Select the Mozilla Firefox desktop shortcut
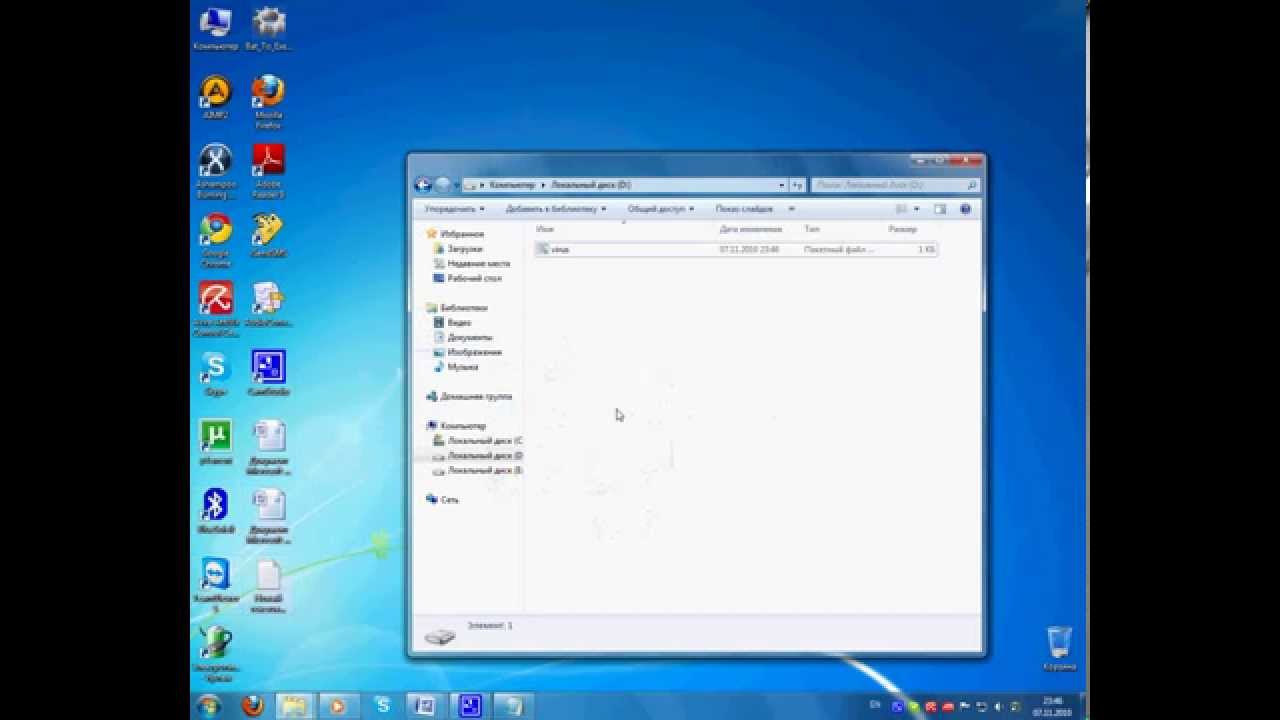Image resolution: width=1280 pixels, height=720 pixels. coord(268,103)
